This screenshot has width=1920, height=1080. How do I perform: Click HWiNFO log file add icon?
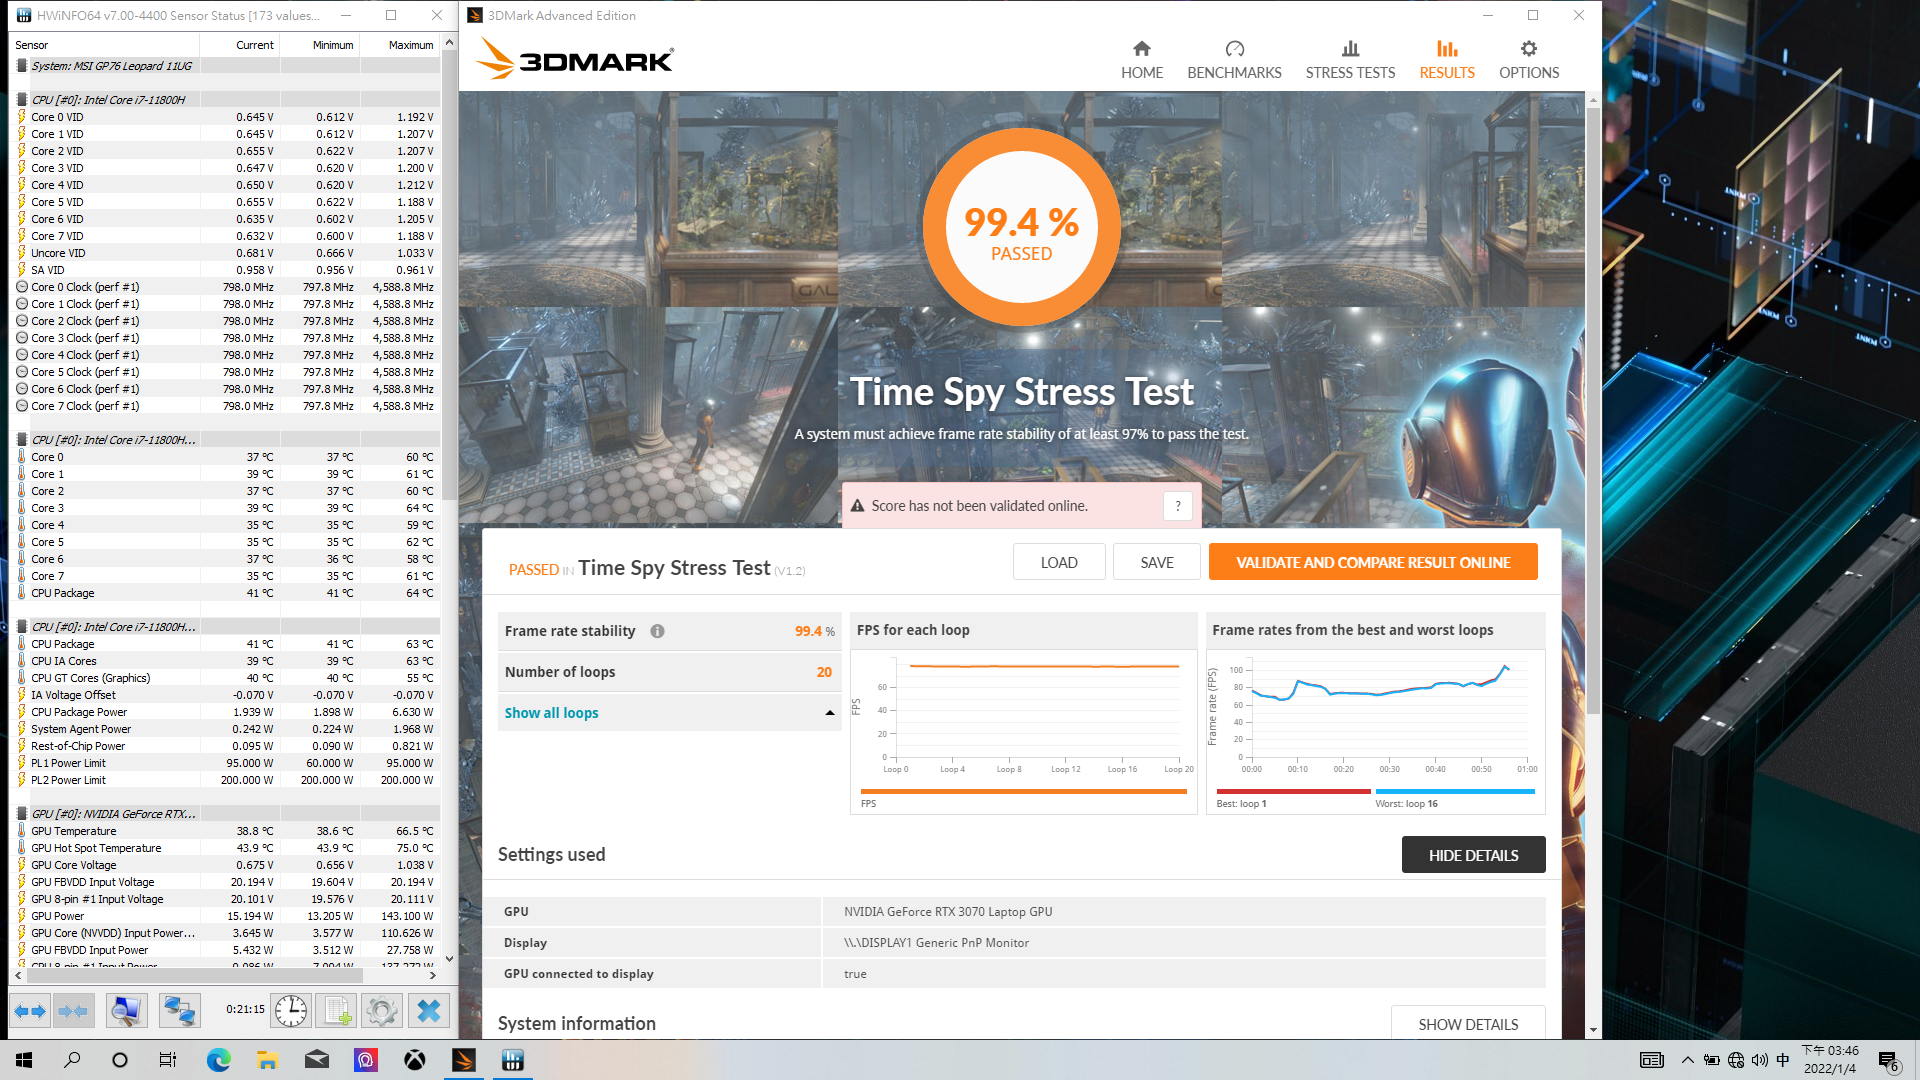point(336,1011)
